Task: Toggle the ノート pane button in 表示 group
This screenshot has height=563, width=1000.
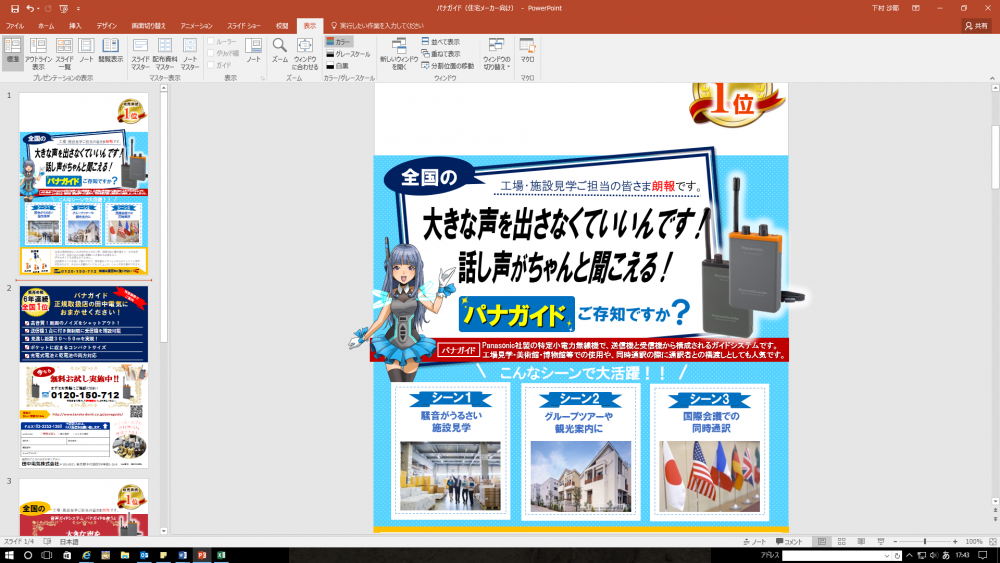Action: [253, 50]
